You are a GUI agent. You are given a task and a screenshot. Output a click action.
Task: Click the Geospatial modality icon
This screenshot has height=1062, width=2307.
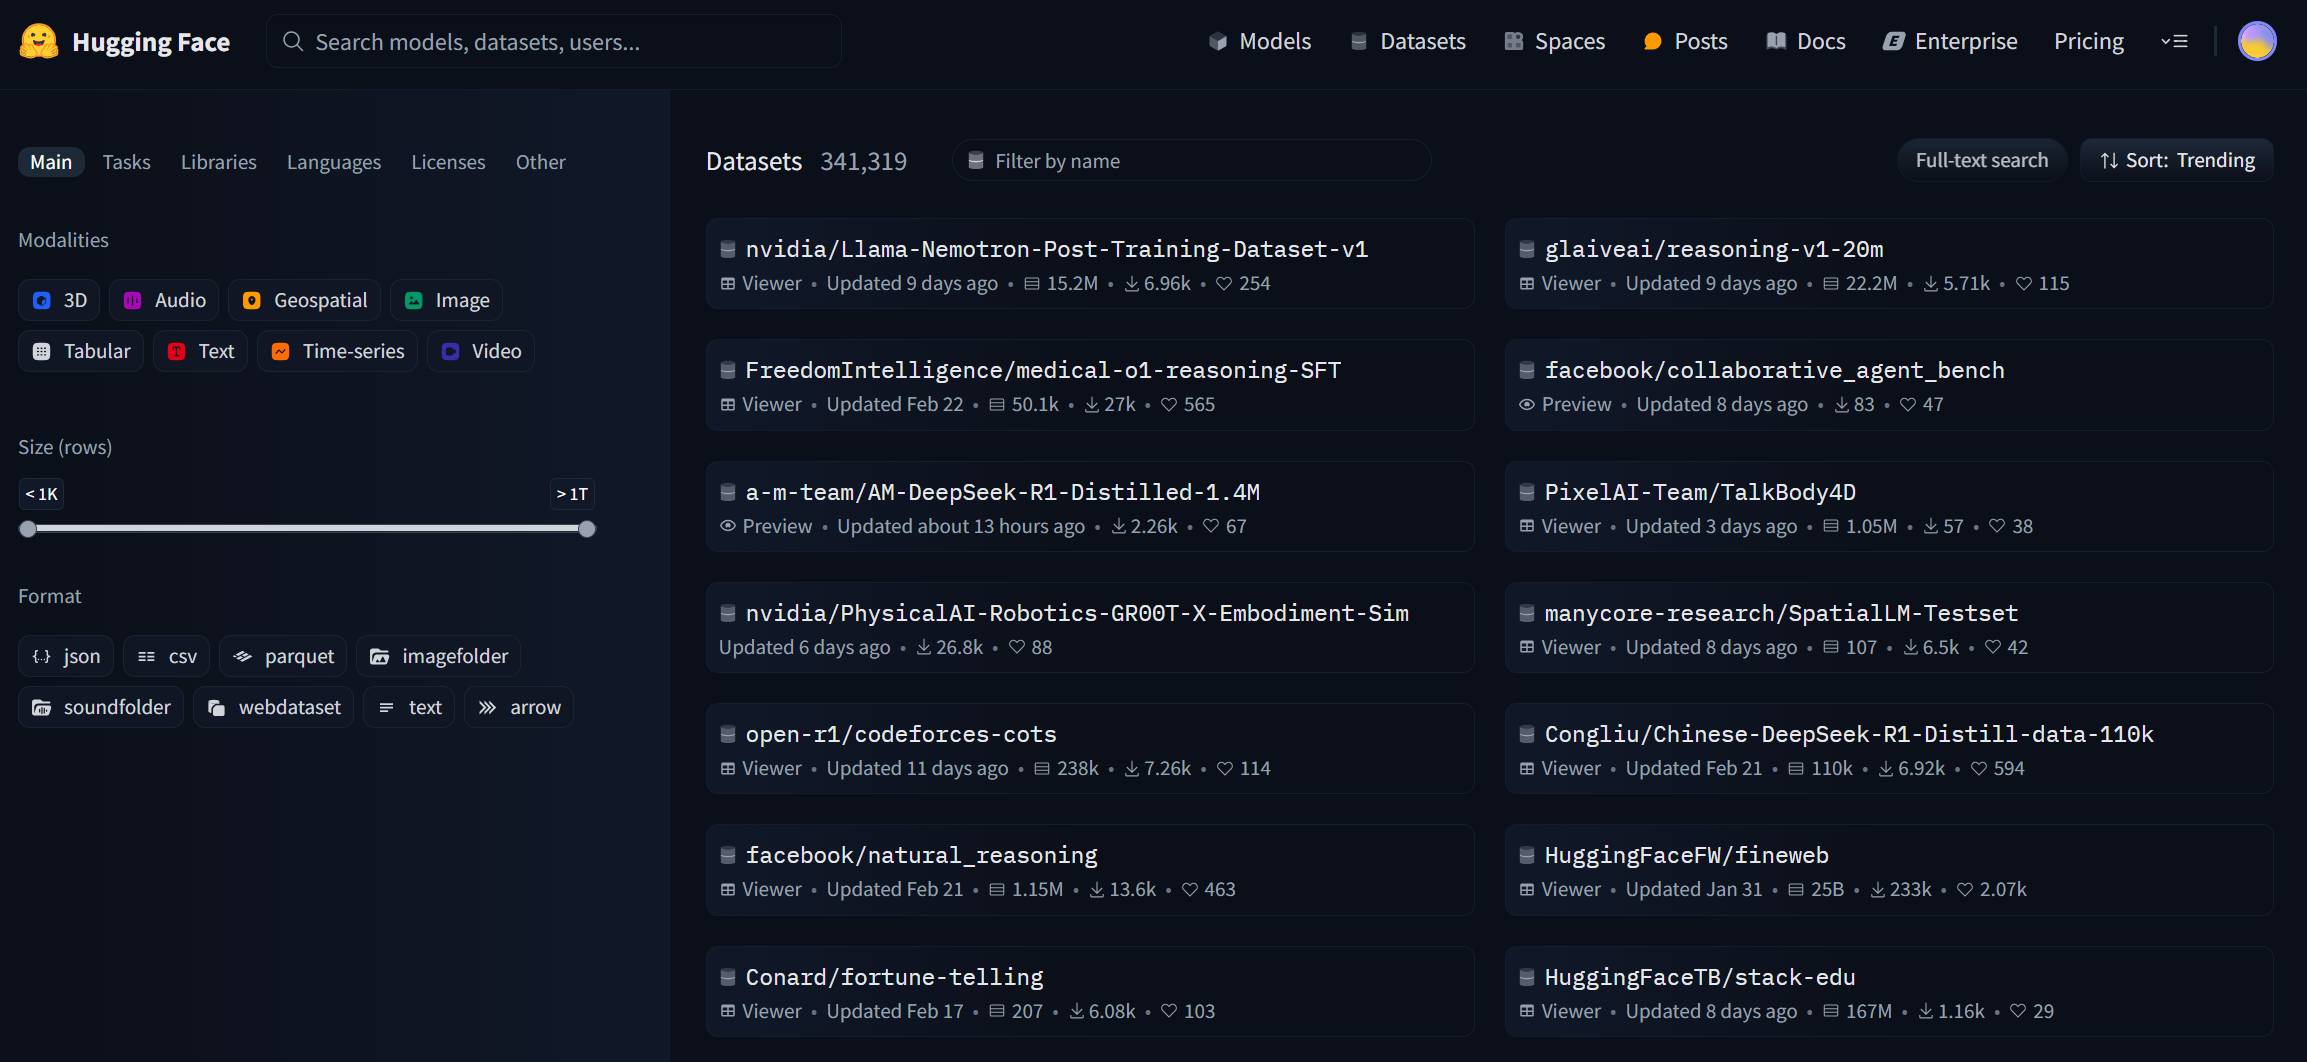click(x=252, y=300)
